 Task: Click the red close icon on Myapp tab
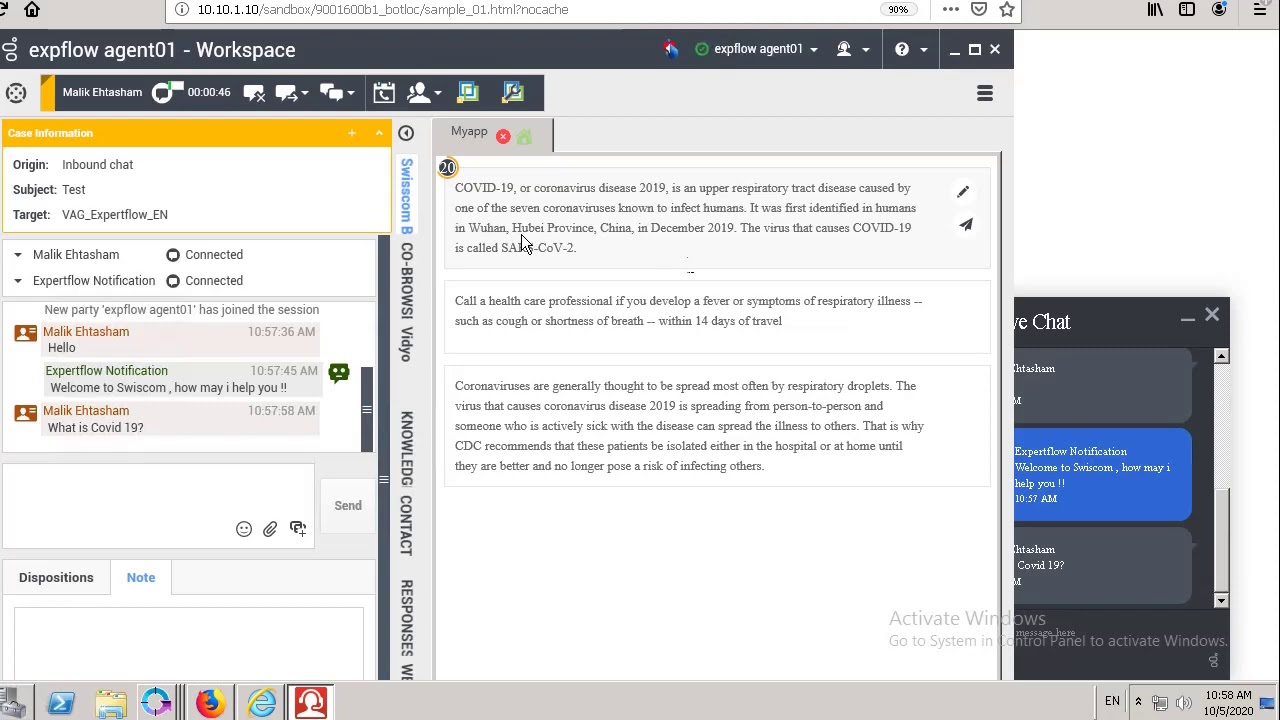(x=503, y=136)
